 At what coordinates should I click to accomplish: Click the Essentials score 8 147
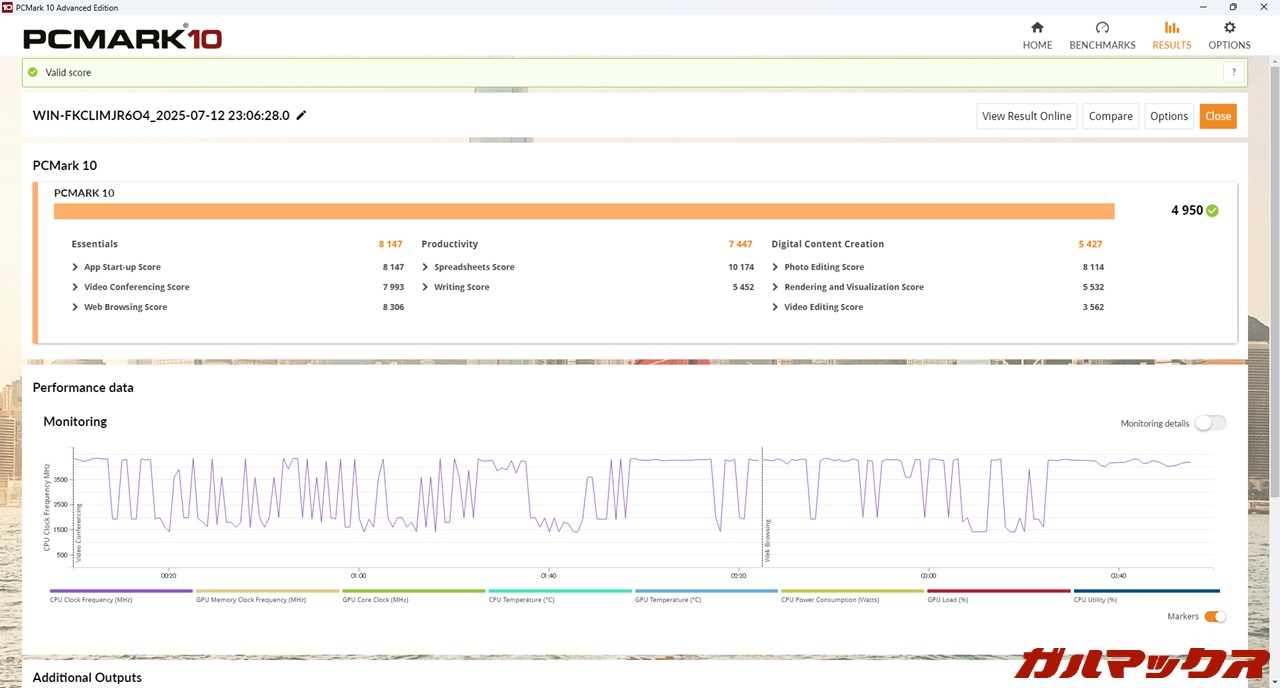click(391, 244)
